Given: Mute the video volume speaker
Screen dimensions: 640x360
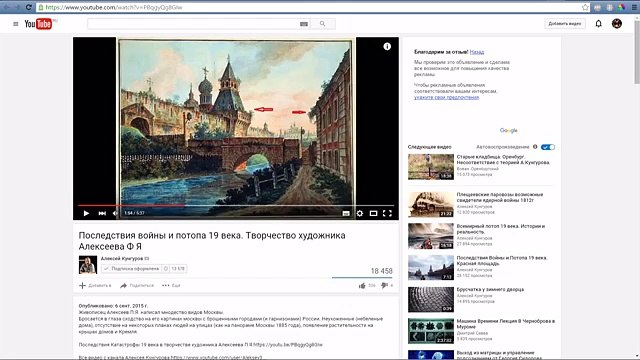Looking at the screenshot, I should 116,213.
